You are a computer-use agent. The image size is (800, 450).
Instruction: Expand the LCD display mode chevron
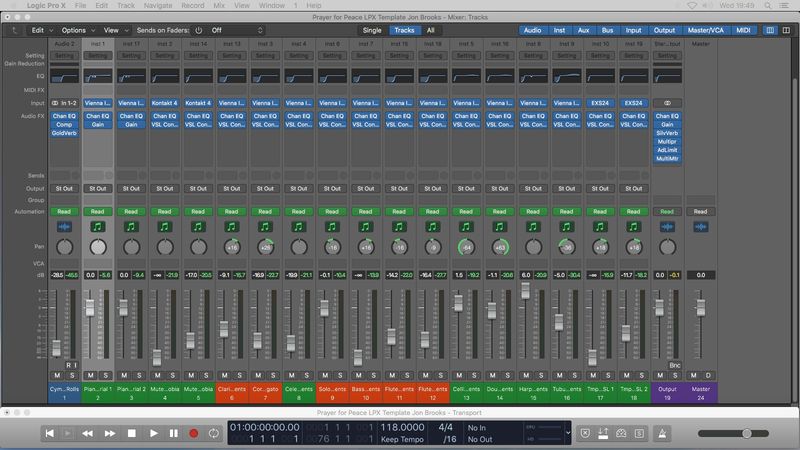coord(567,433)
